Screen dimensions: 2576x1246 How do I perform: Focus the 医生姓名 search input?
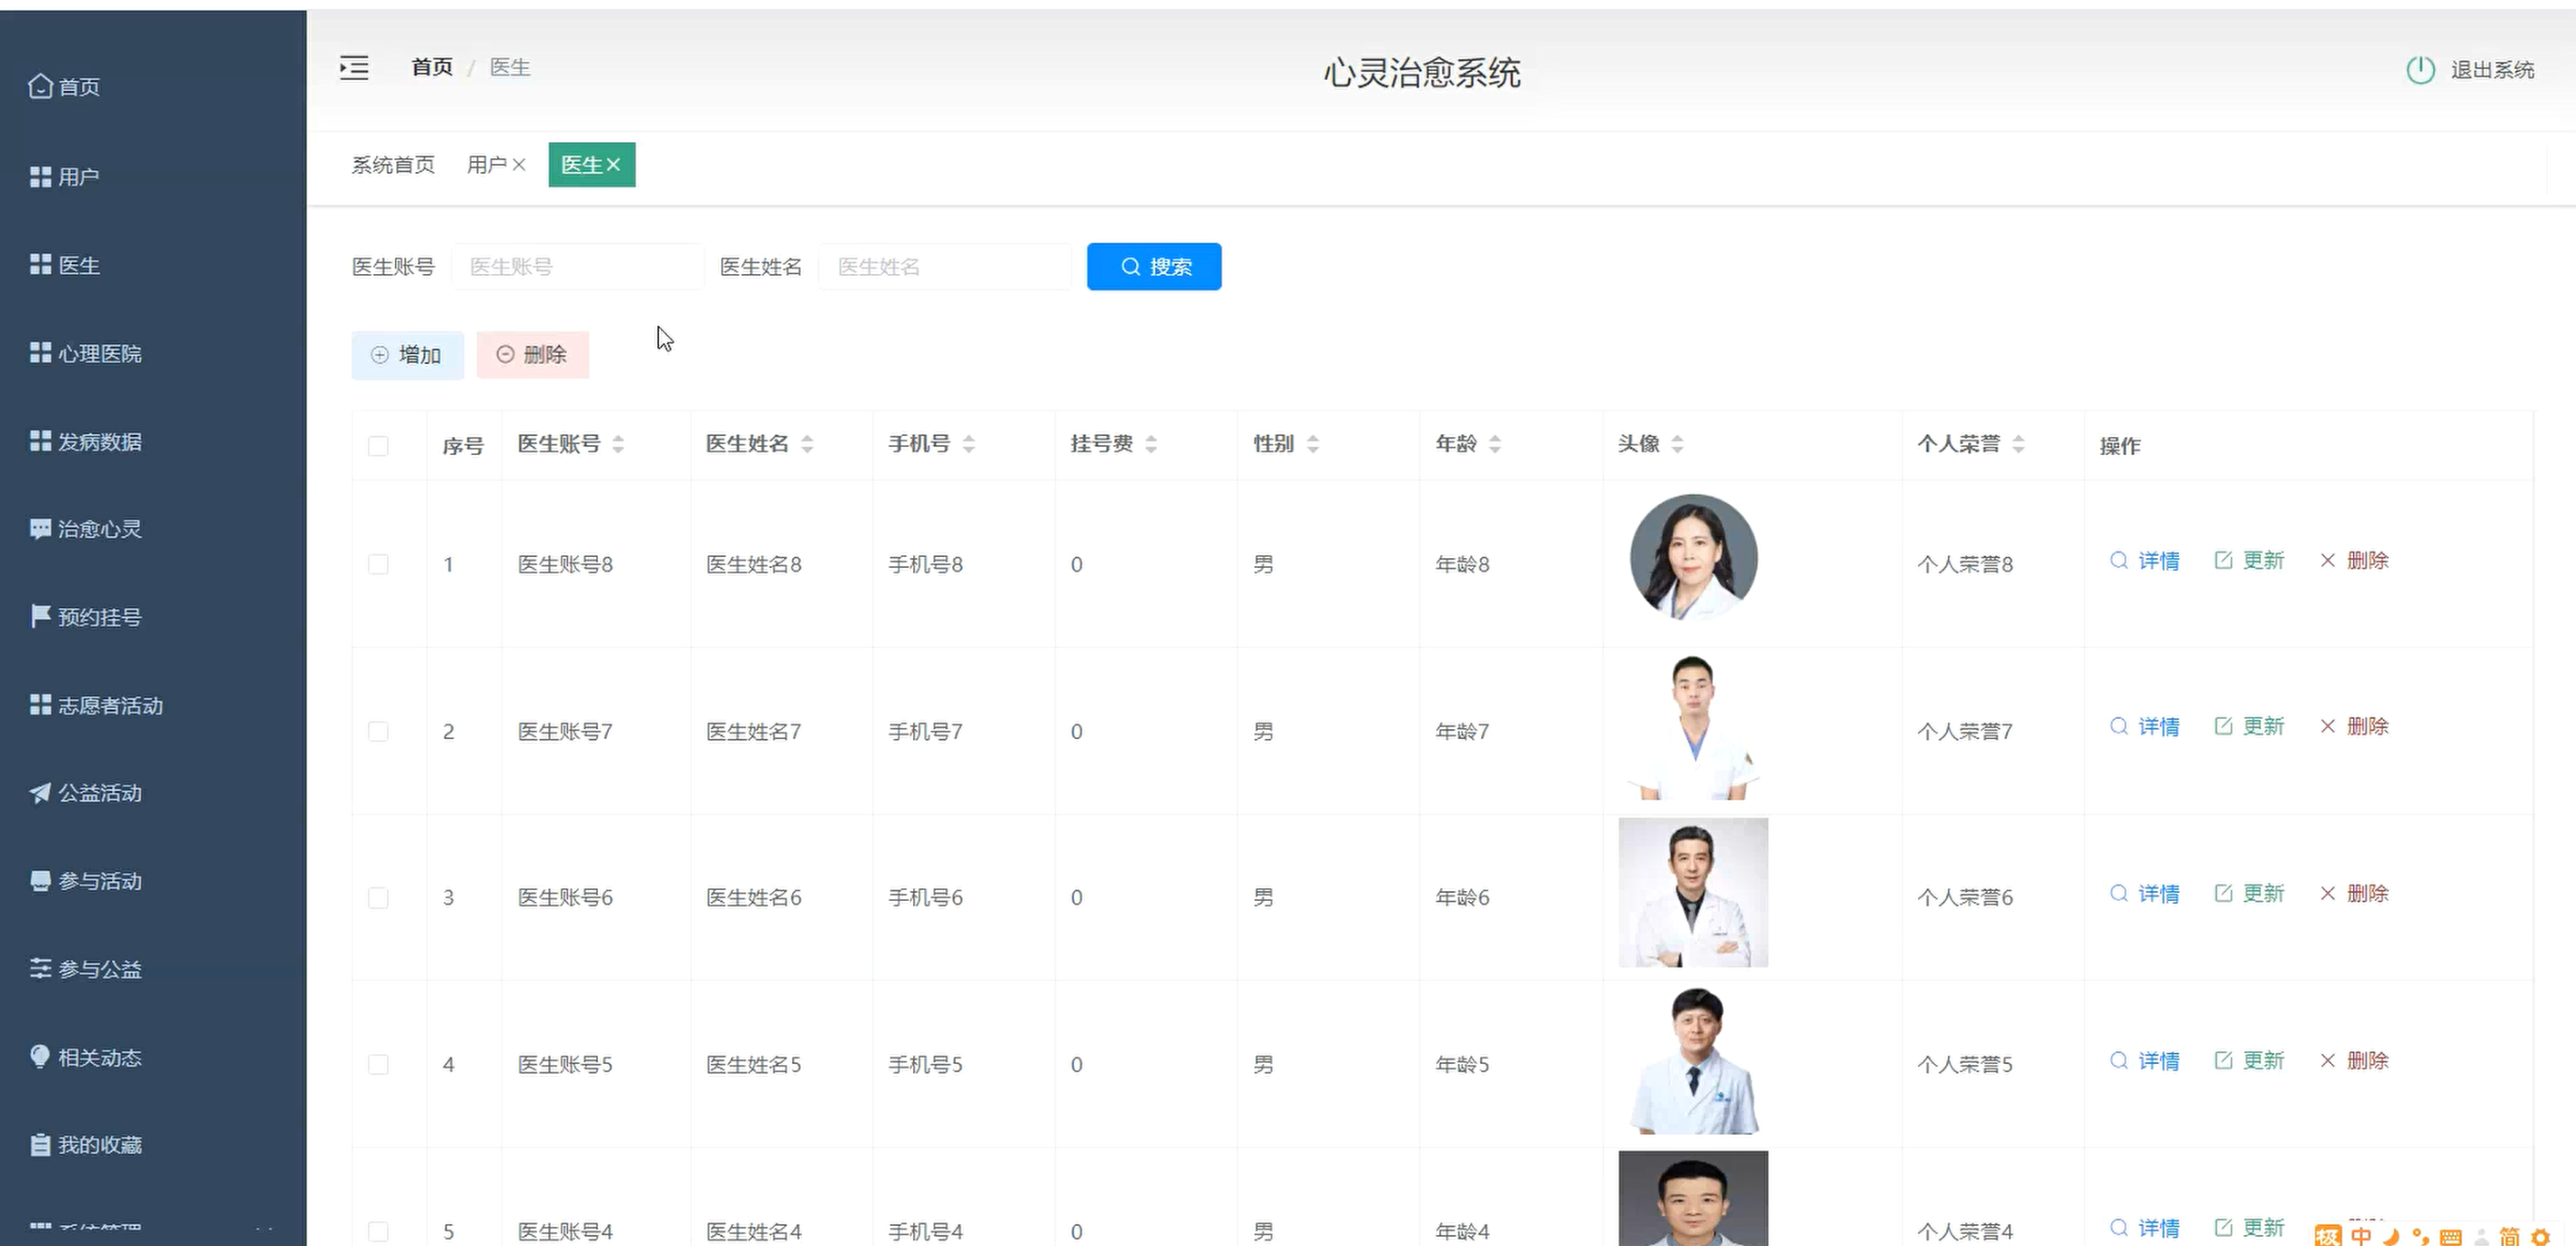point(945,266)
